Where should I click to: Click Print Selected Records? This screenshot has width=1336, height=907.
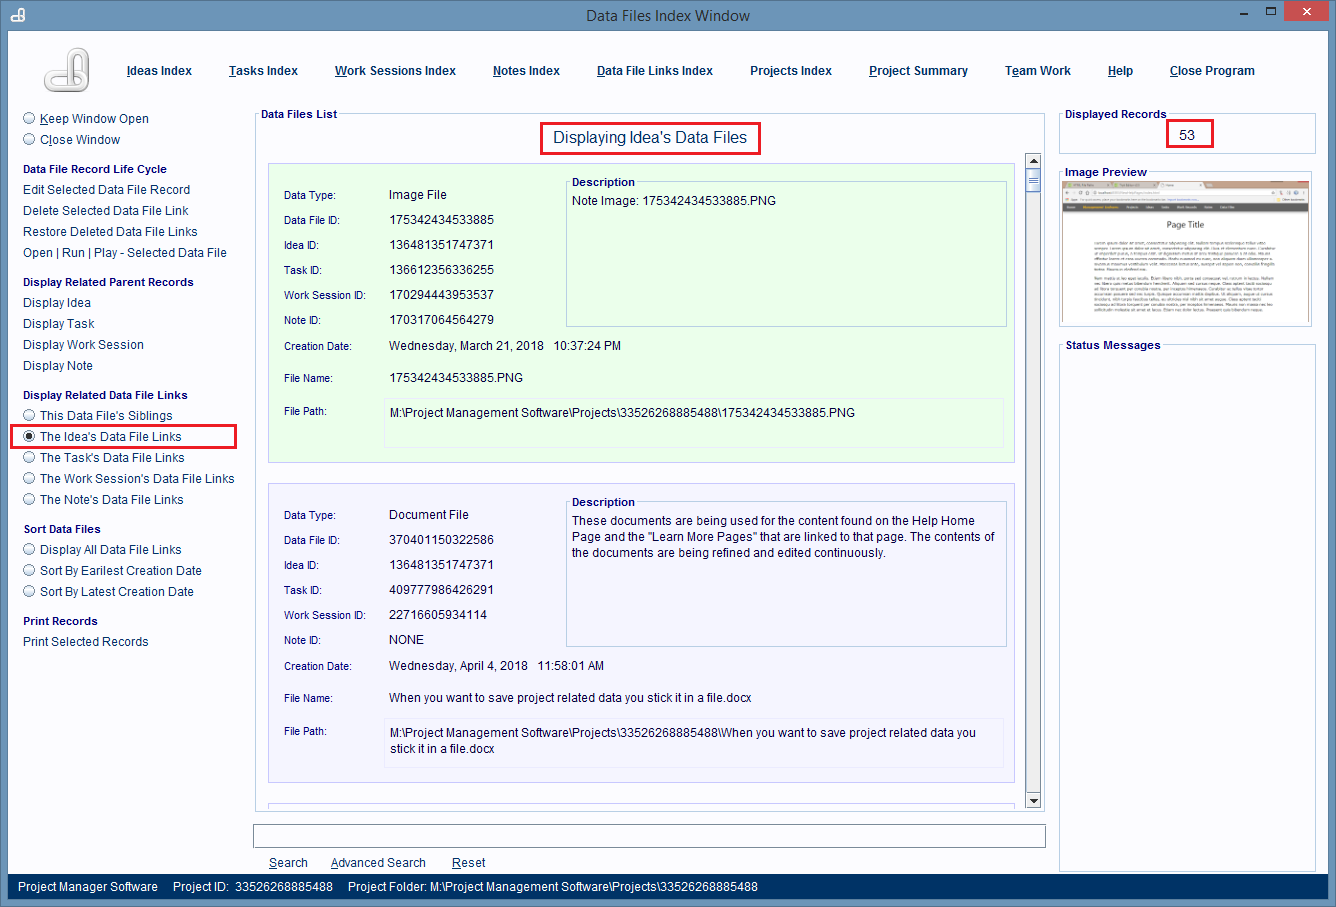(x=86, y=641)
